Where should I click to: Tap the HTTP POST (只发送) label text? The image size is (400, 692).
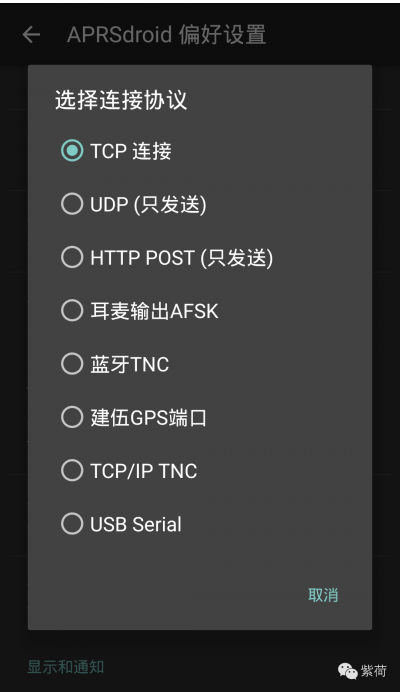point(181,258)
